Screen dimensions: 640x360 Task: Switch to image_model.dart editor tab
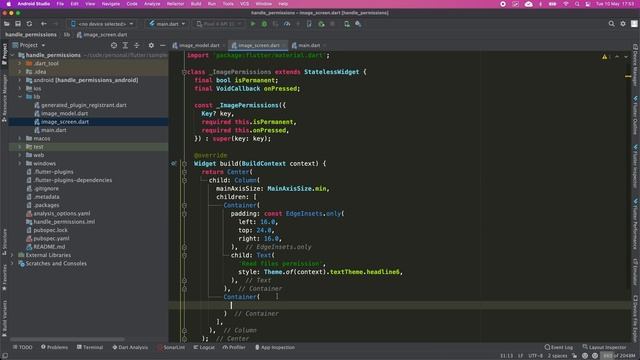coord(199,45)
